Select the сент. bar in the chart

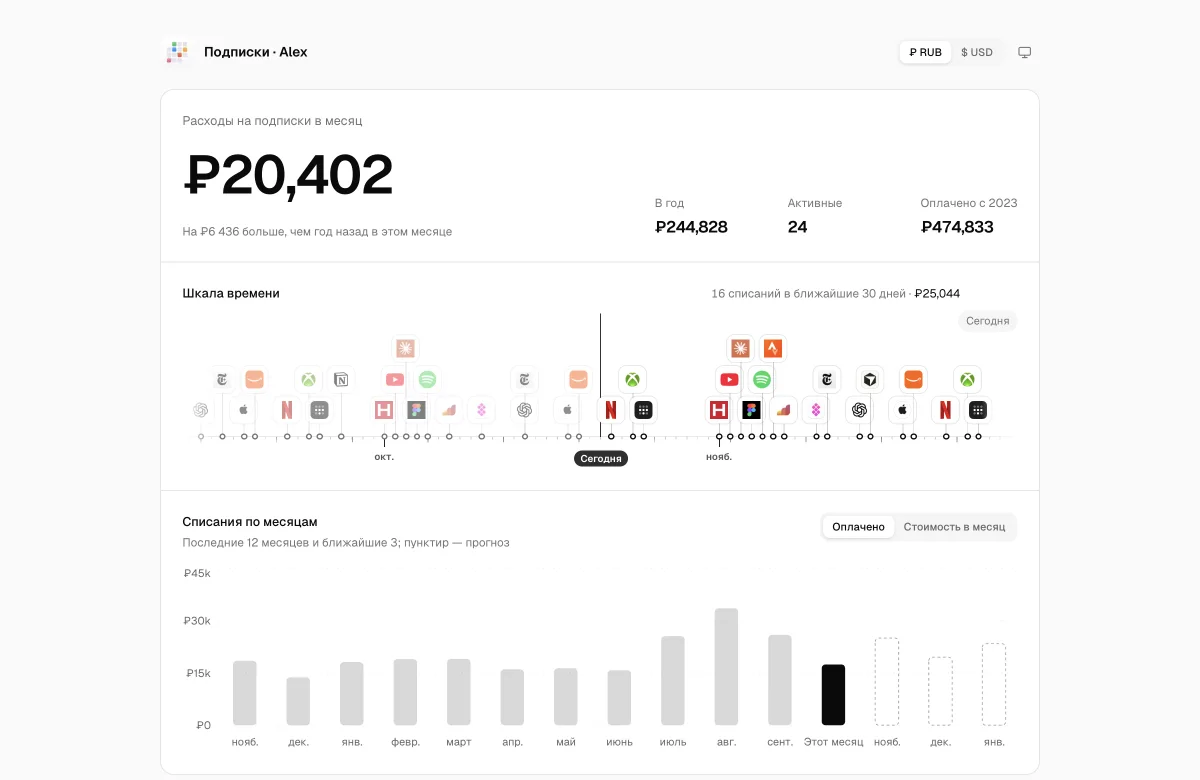780,680
